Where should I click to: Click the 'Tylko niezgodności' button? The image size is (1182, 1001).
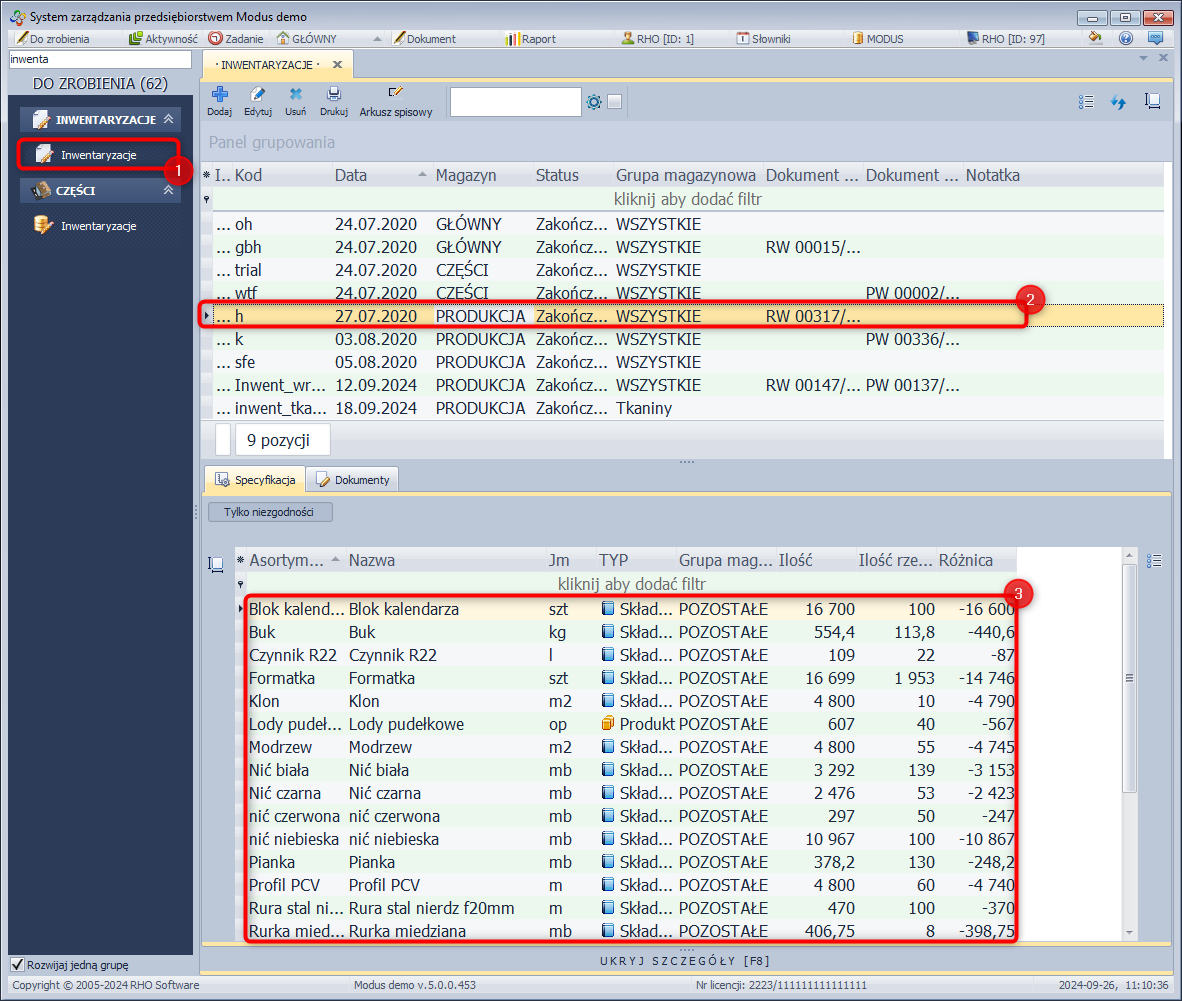[270, 512]
